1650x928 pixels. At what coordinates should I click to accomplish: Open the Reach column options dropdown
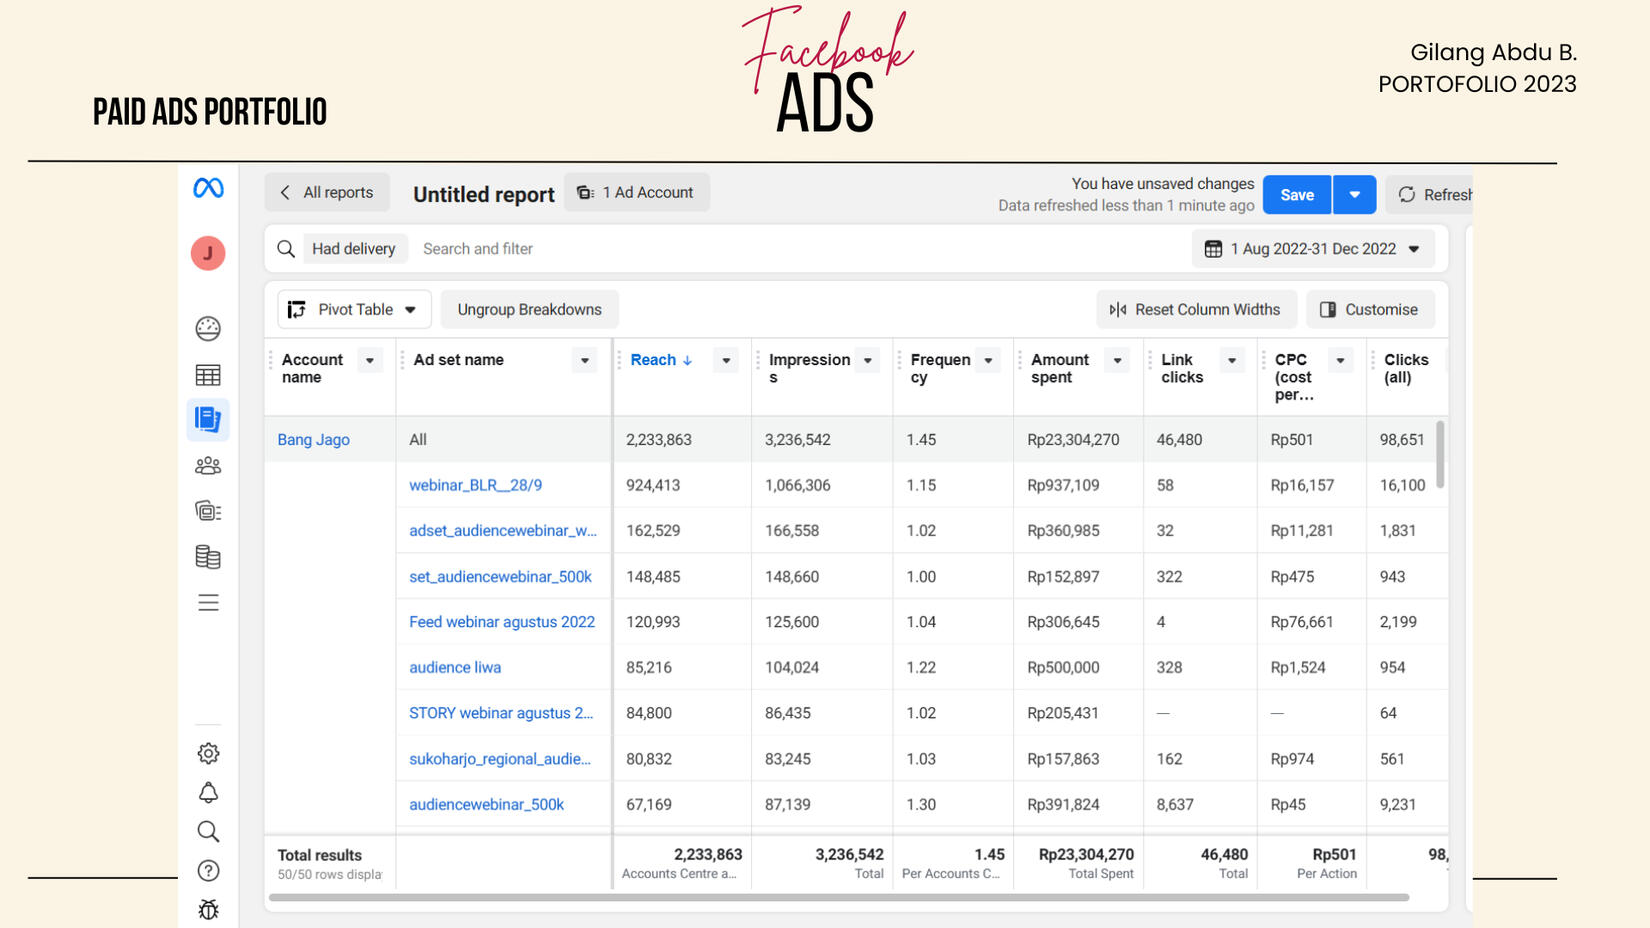726,361
